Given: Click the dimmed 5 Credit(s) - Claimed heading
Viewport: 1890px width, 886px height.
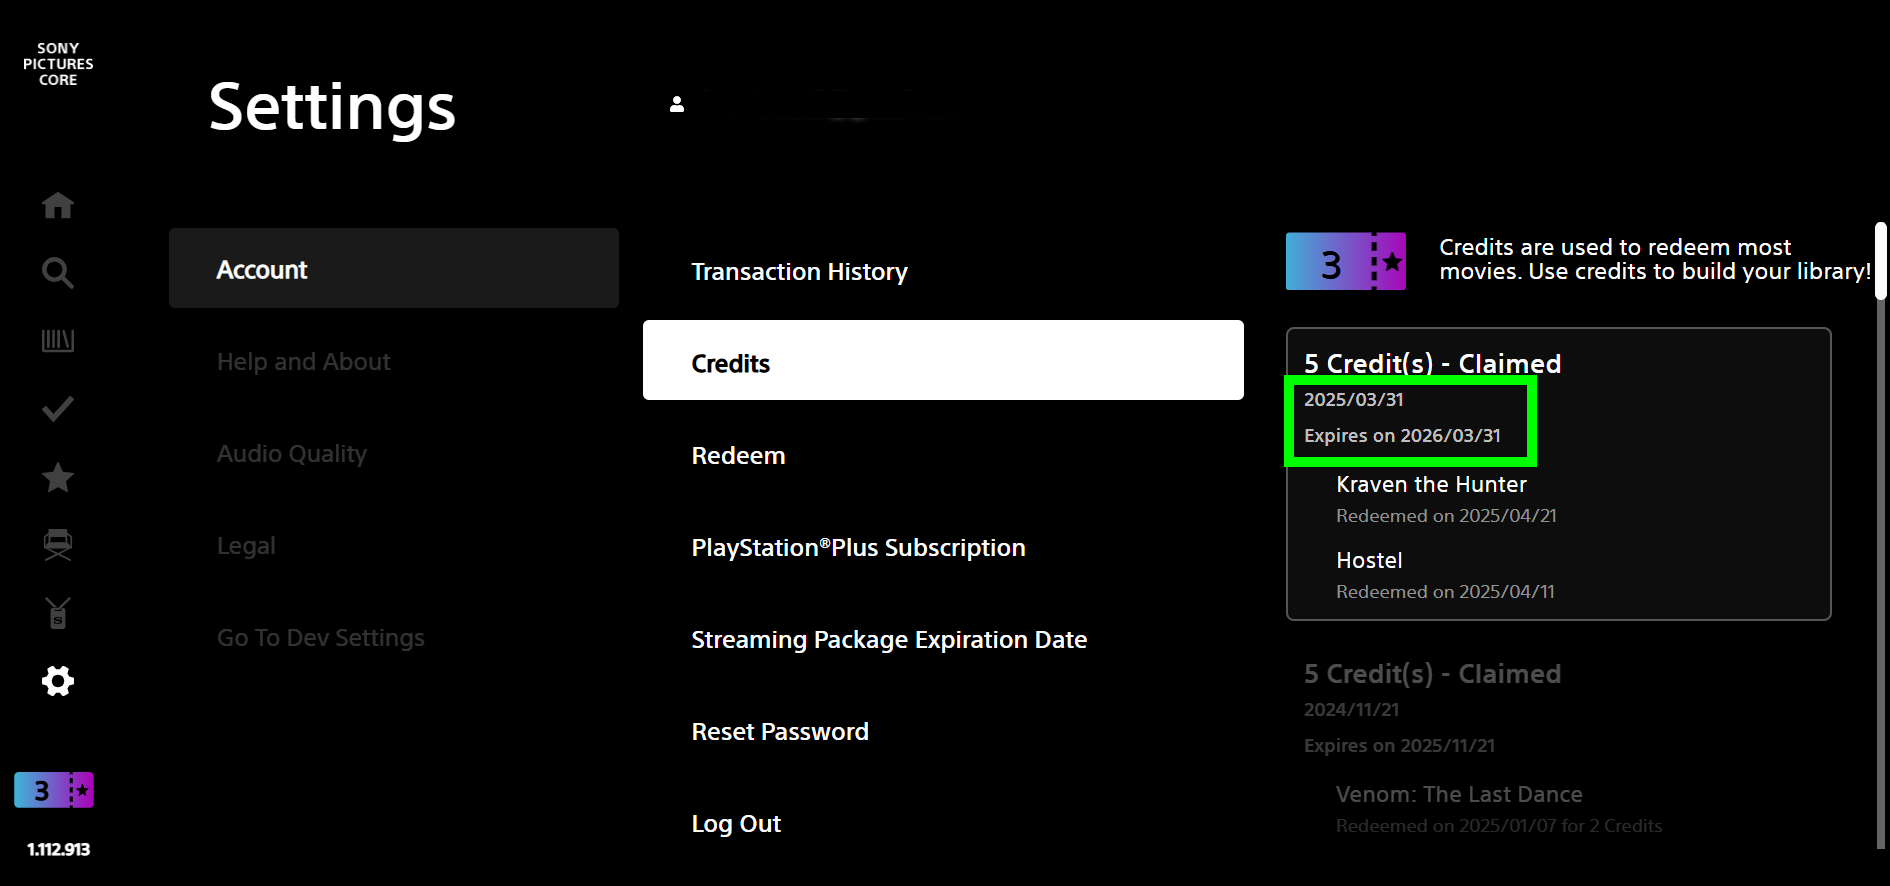Looking at the screenshot, I should tap(1432, 673).
